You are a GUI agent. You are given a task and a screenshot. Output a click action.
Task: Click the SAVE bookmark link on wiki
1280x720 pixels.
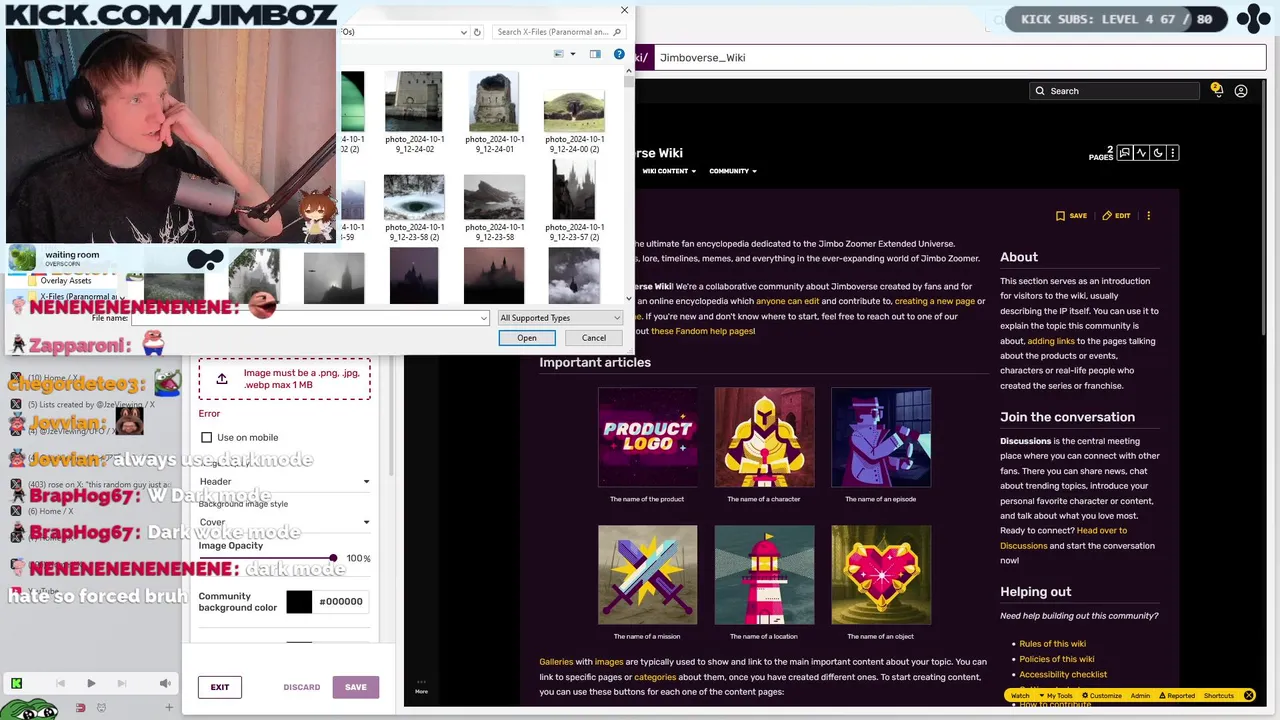(1071, 216)
